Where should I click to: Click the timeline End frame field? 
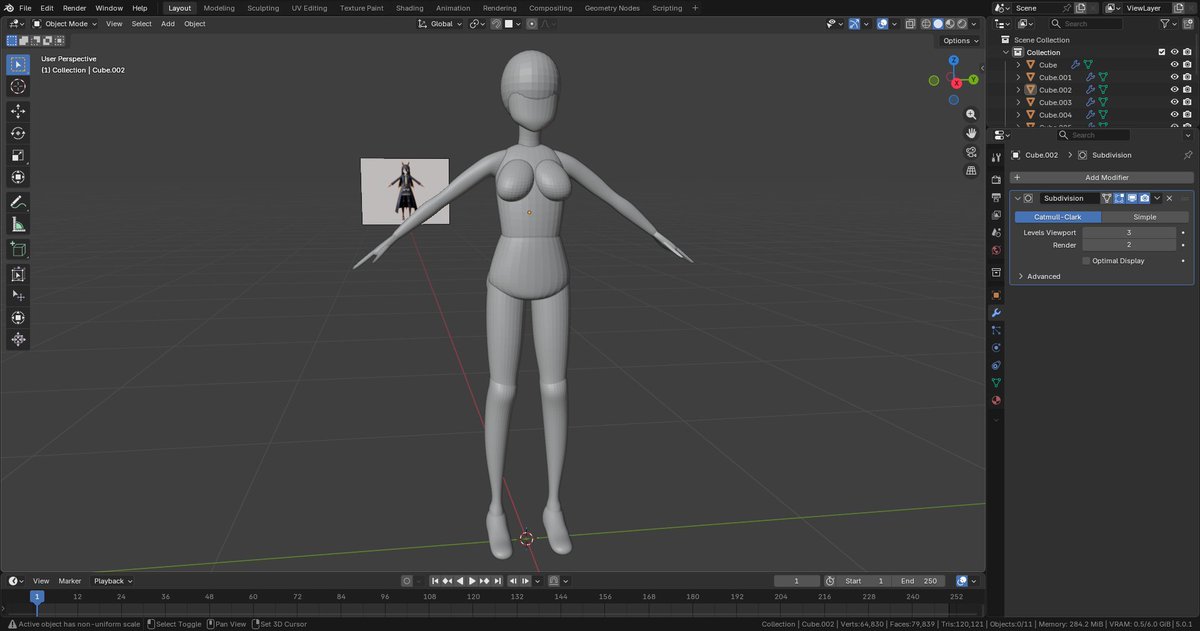pos(919,581)
